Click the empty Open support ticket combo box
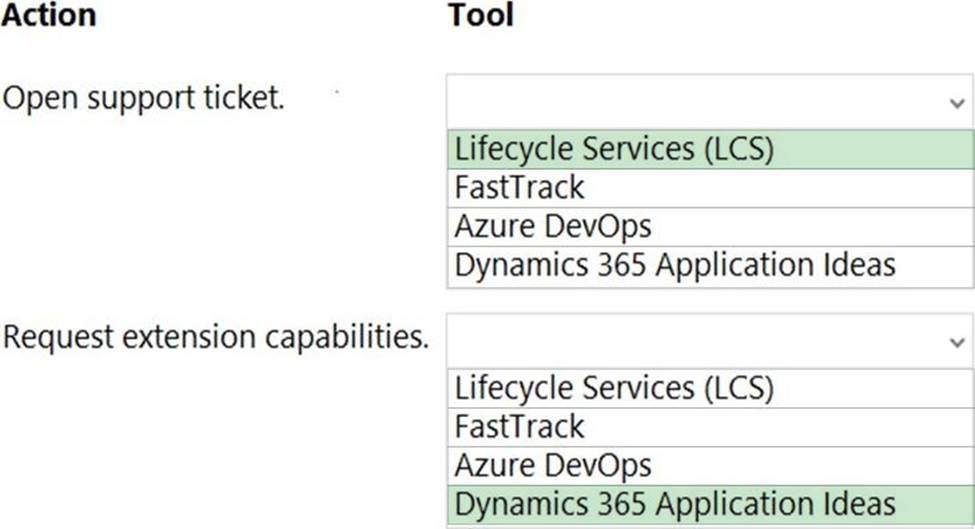 pyautogui.click(x=709, y=102)
